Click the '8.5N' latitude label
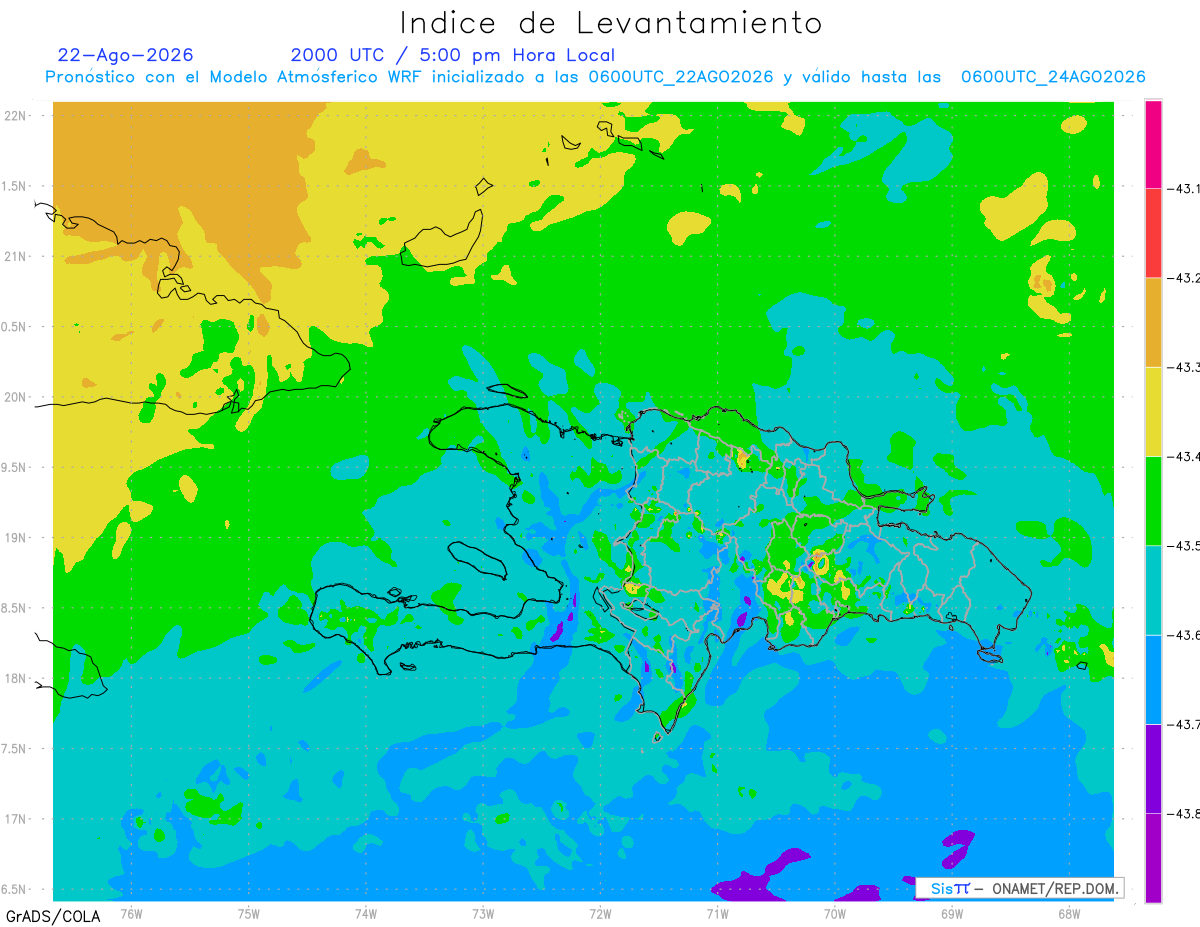This screenshot has width=1200, height=927. click(x=14, y=608)
